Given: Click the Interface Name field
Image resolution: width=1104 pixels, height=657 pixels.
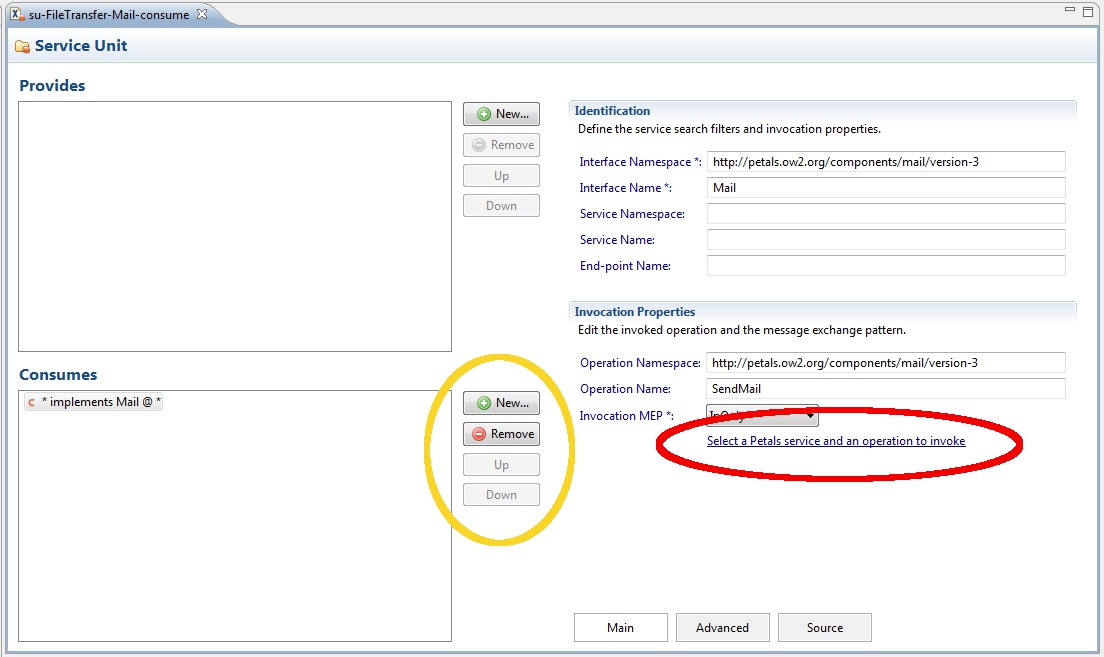Looking at the screenshot, I should pos(885,188).
